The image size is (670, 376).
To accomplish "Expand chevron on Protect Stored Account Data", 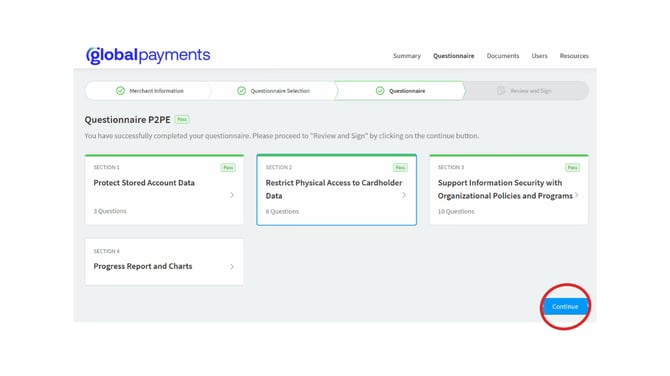I will pos(232,195).
